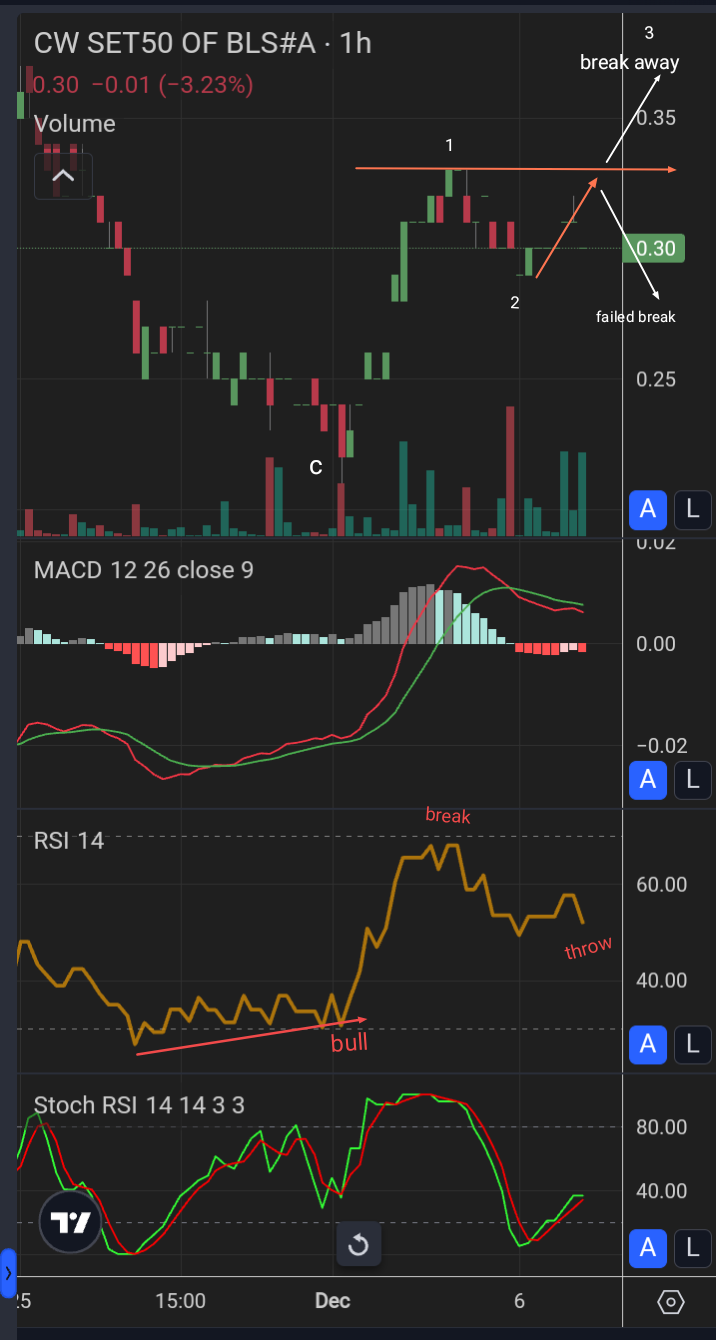The height and width of the screenshot is (1340, 716).
Task: Click the price change -0.01 (-3.23%) text
Action: tap(172, 85)
